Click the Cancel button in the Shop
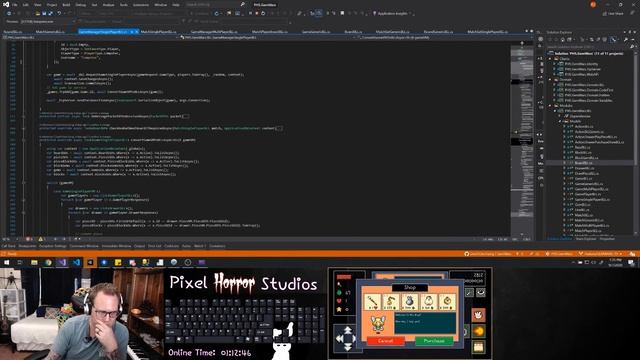Screen dimensions: 640x360 385,340
